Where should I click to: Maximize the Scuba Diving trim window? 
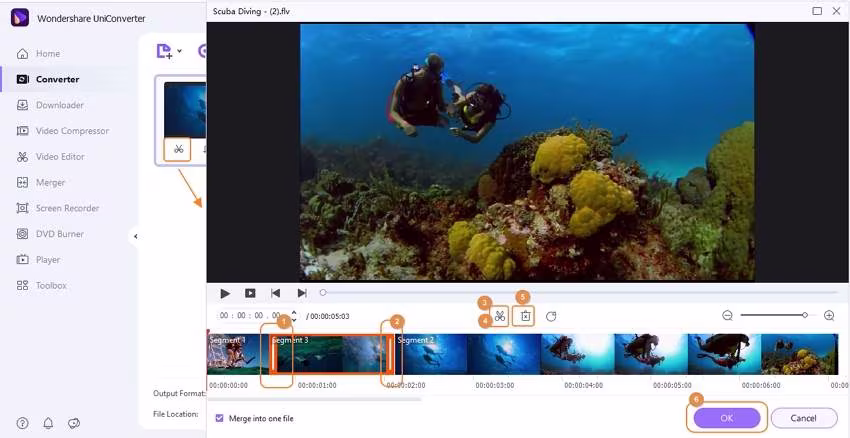(x=817, y=11)
